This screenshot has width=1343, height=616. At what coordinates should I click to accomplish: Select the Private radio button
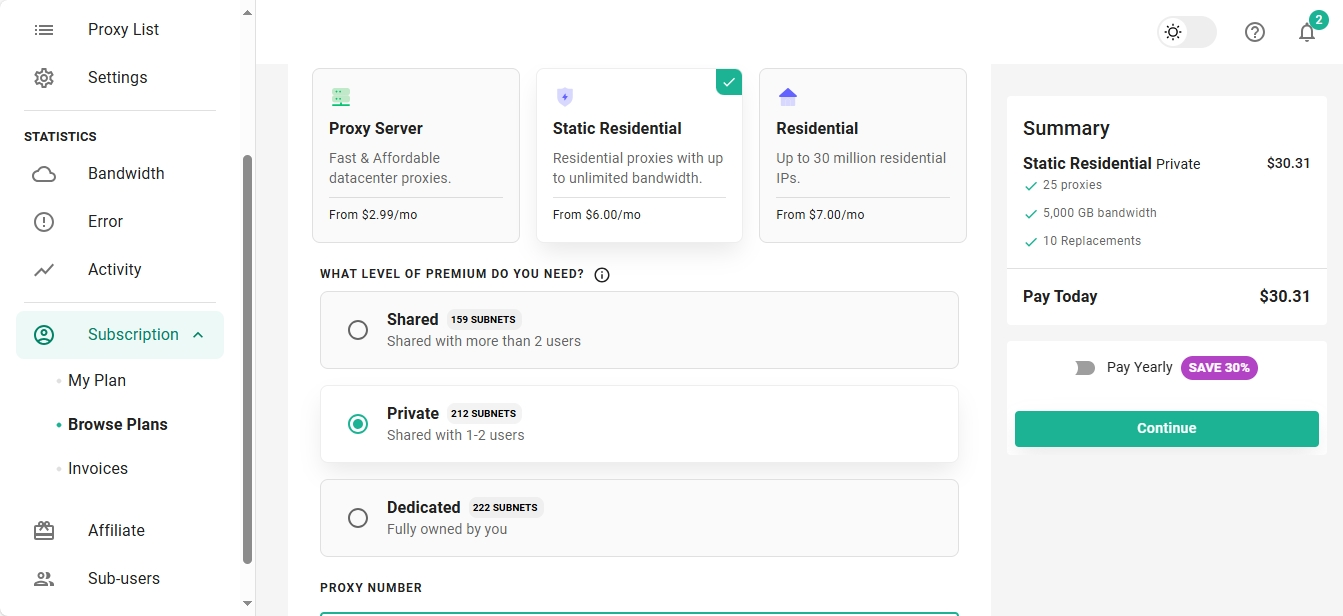pyautogui.click(x=358, y=424)
